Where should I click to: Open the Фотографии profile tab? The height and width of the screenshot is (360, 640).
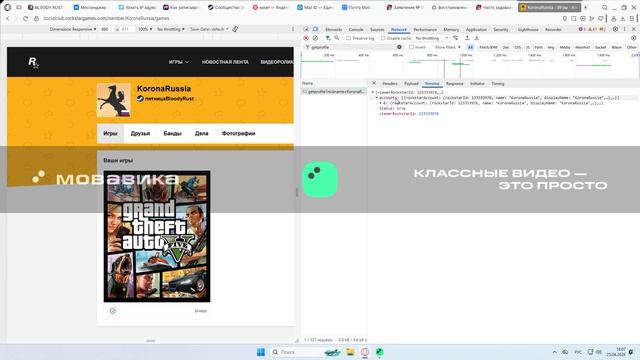[x=238, y=133]
